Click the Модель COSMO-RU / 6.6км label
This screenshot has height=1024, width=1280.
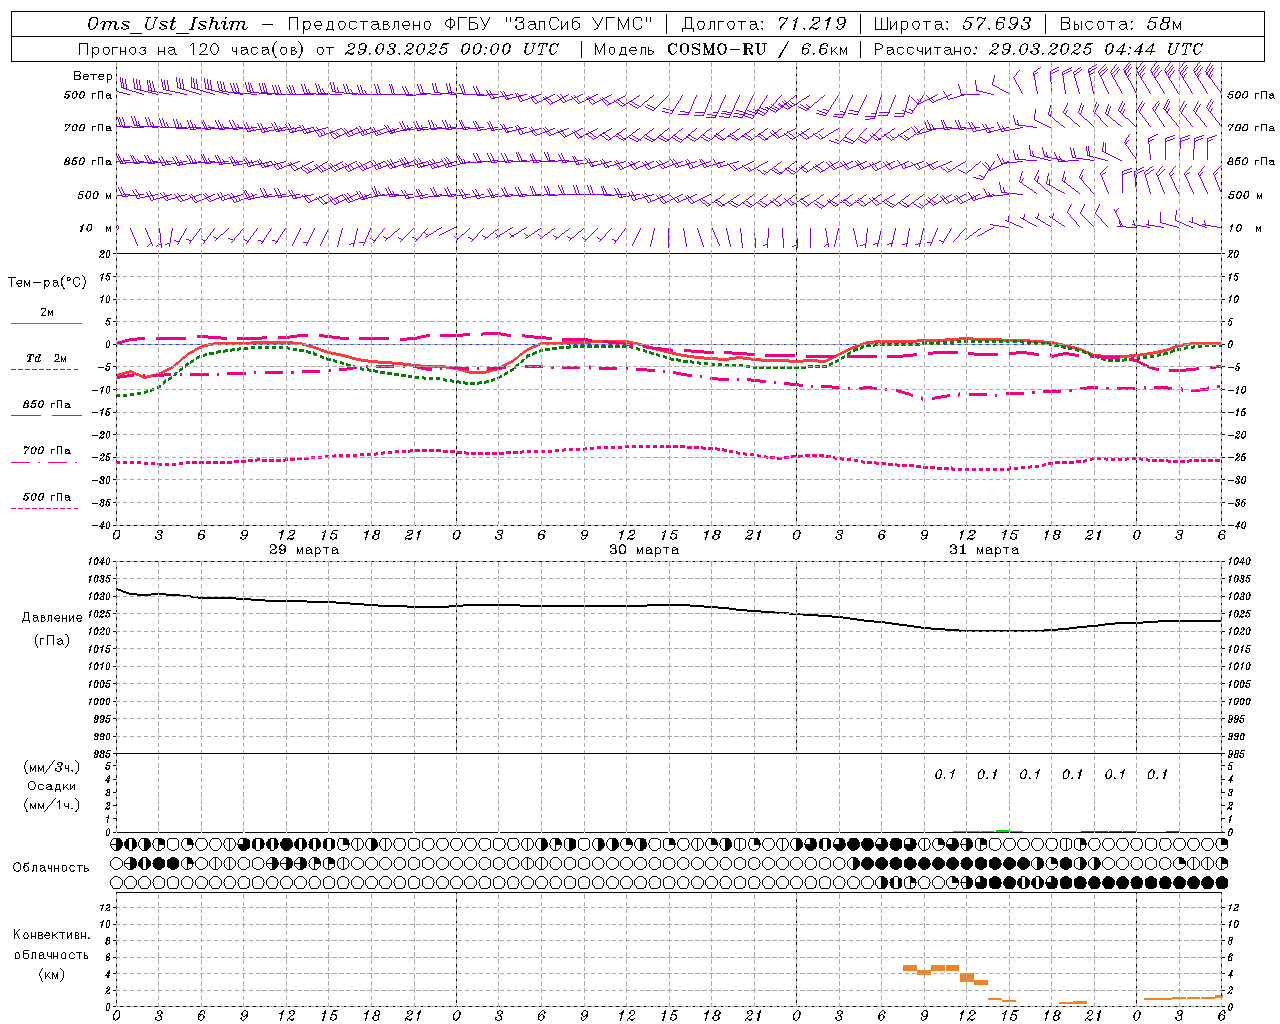(720, 49)
